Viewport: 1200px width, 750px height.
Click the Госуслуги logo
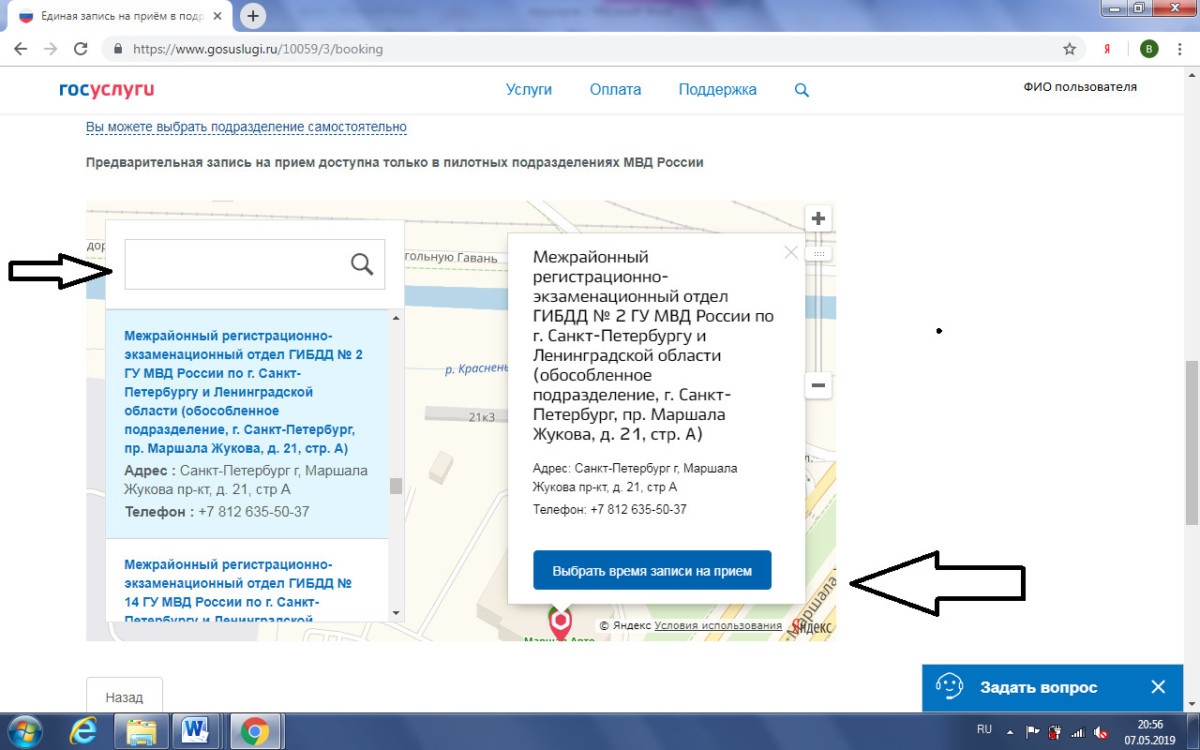pos(106,90)
